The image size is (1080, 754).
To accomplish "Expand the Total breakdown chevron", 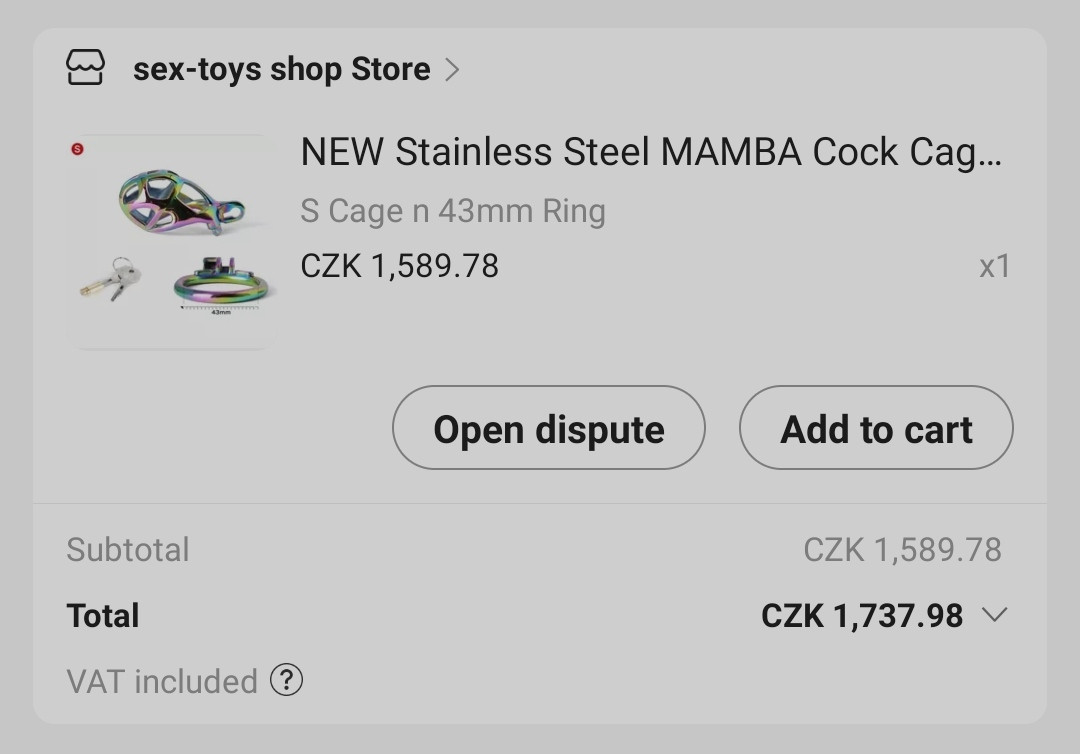I will pyautogui.click(x=994, y=614).
